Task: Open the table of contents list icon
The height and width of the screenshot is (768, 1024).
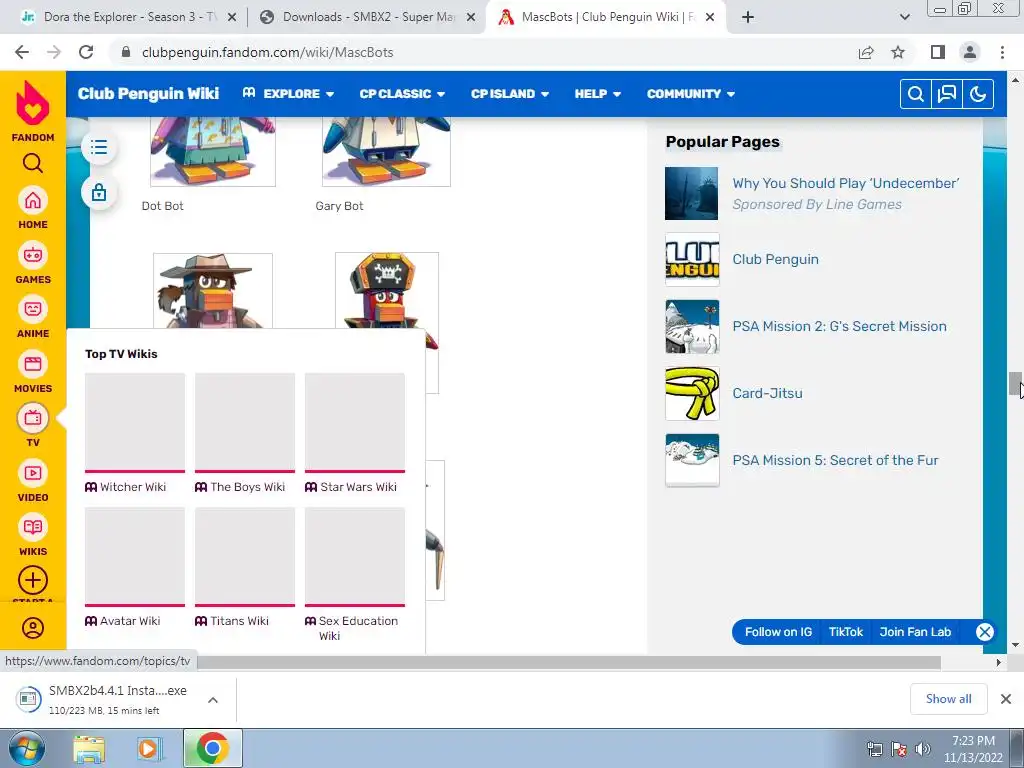Action: [x=99, y=147]
